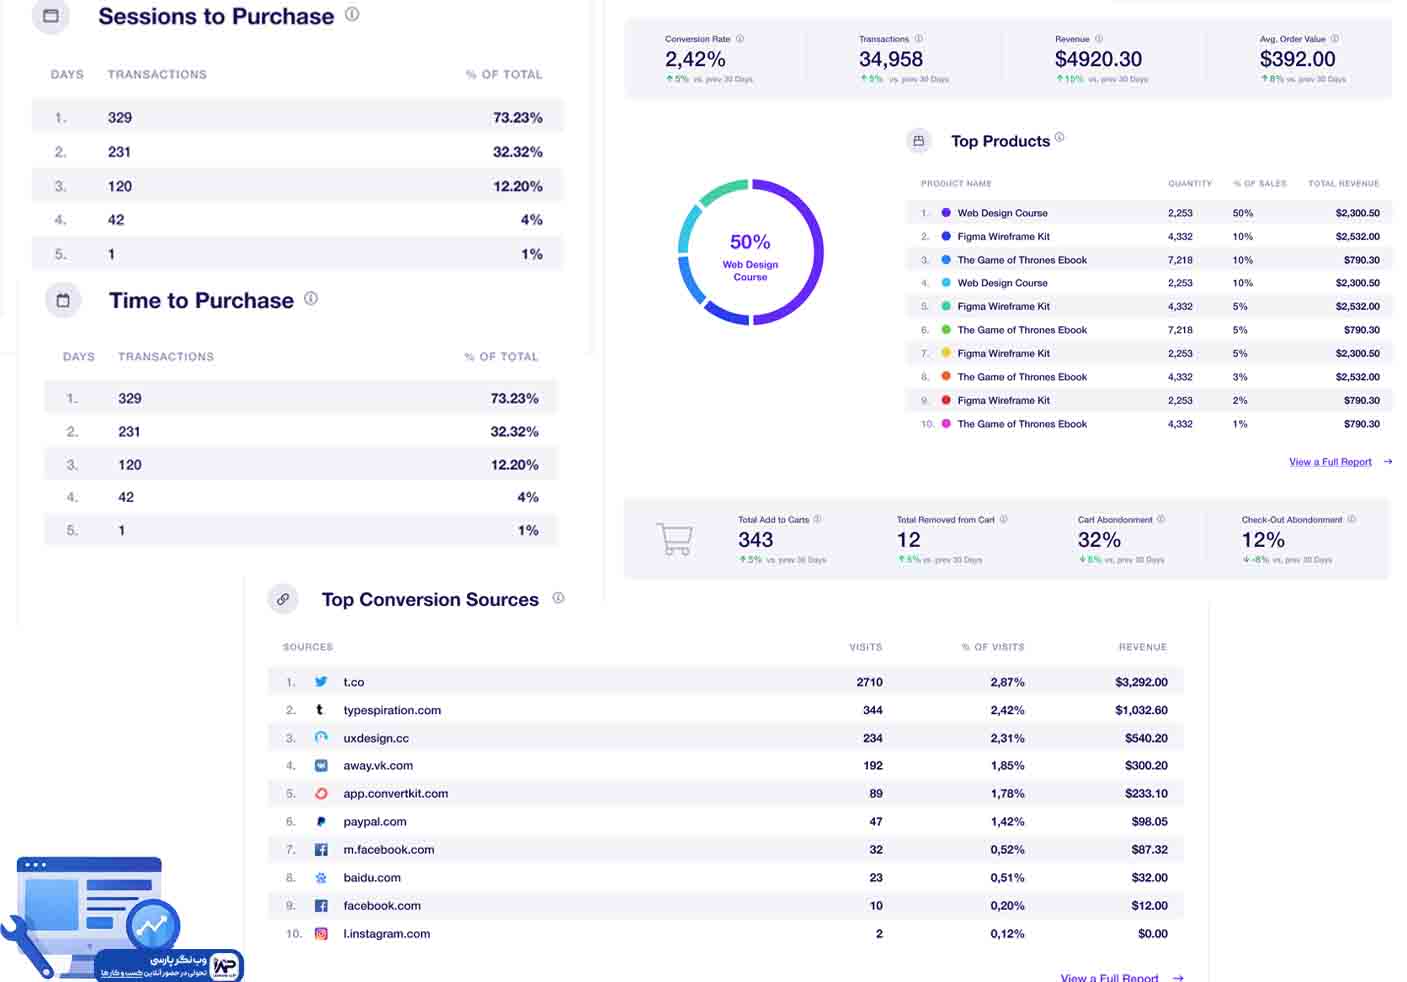Open the info tooltip beside Conversion Rate
The width and height of the screenshot is (1407, 982).
(739, 39)
